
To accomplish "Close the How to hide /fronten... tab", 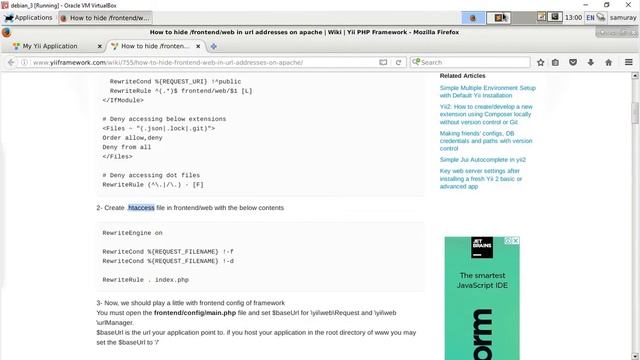I will 198,47.
